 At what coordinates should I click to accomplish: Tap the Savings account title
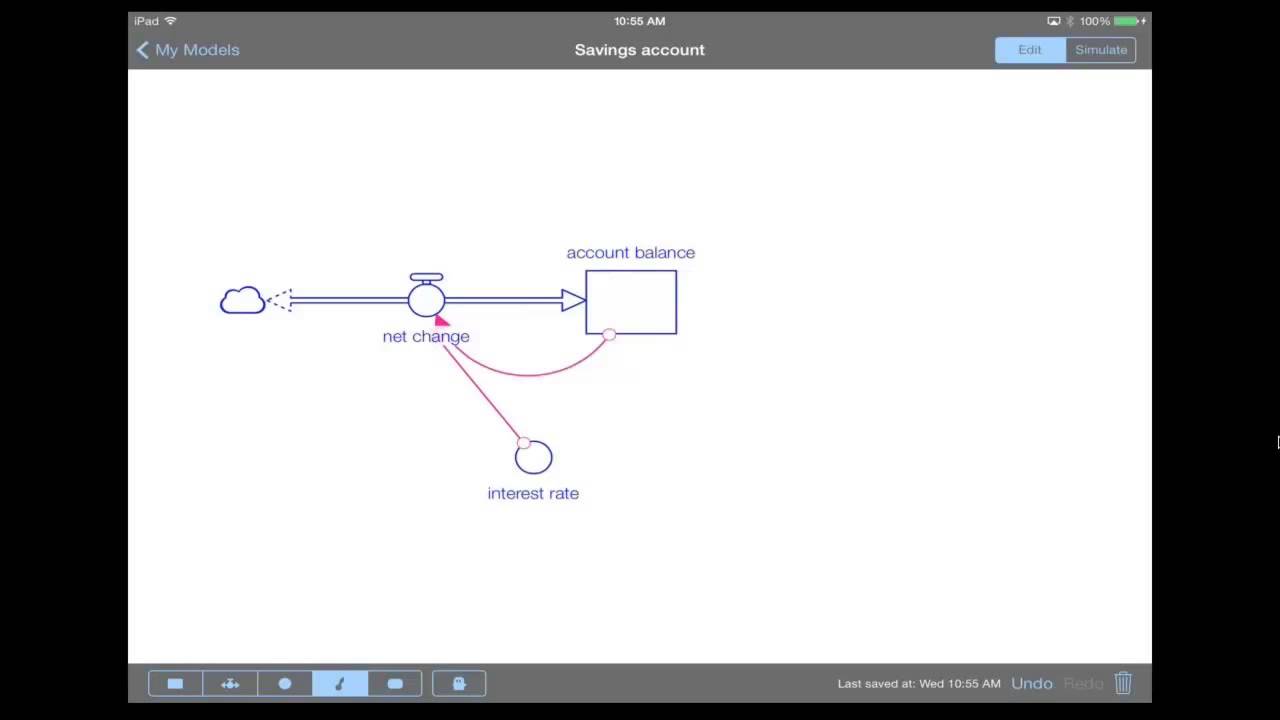point(640,50)
